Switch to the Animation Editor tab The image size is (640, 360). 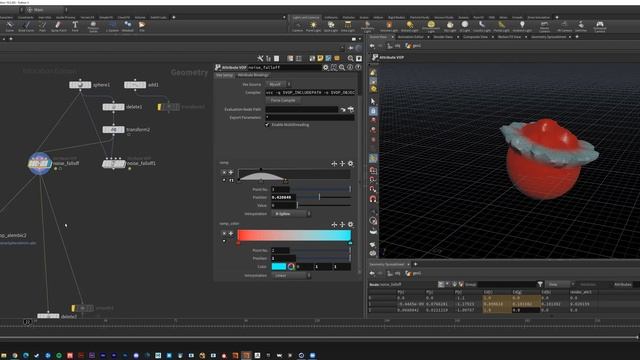click(x=411, y=37)
